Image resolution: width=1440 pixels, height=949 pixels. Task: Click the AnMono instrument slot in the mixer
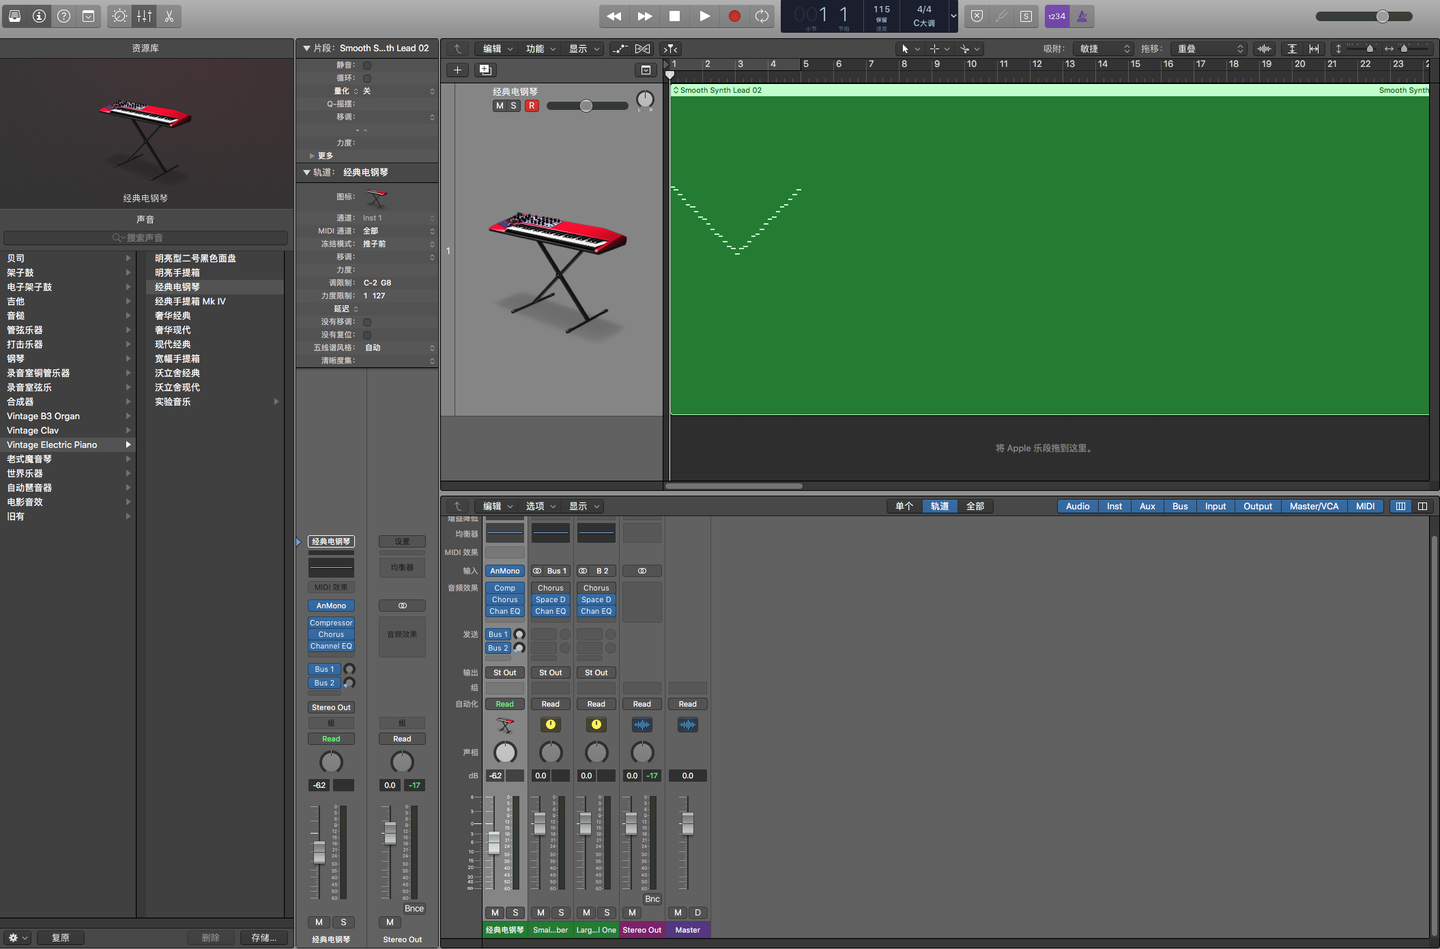point(505,571)
